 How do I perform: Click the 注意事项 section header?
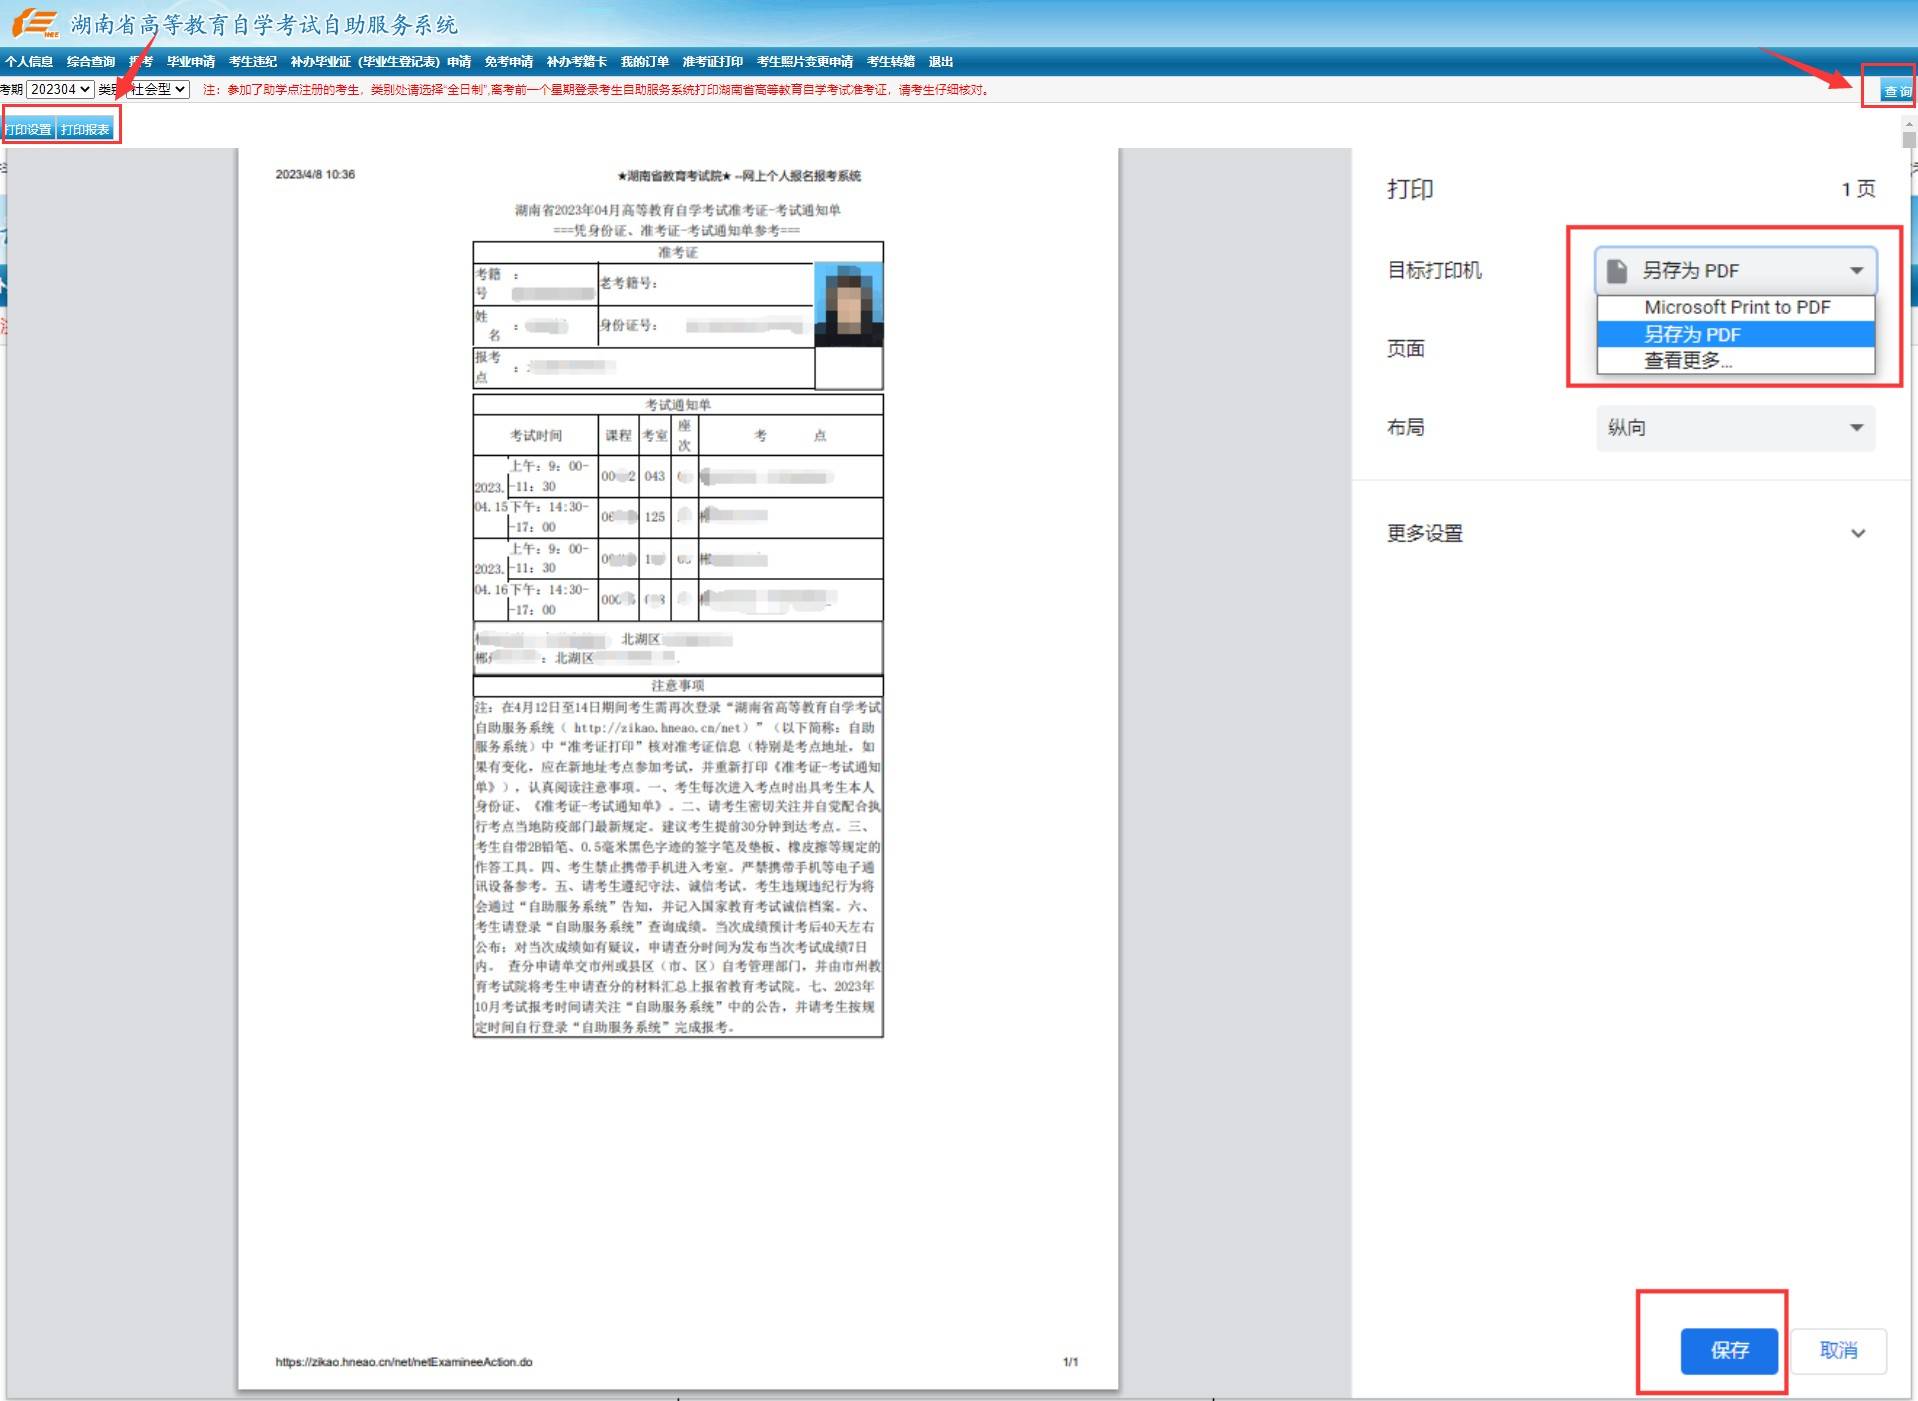(678, 685)
